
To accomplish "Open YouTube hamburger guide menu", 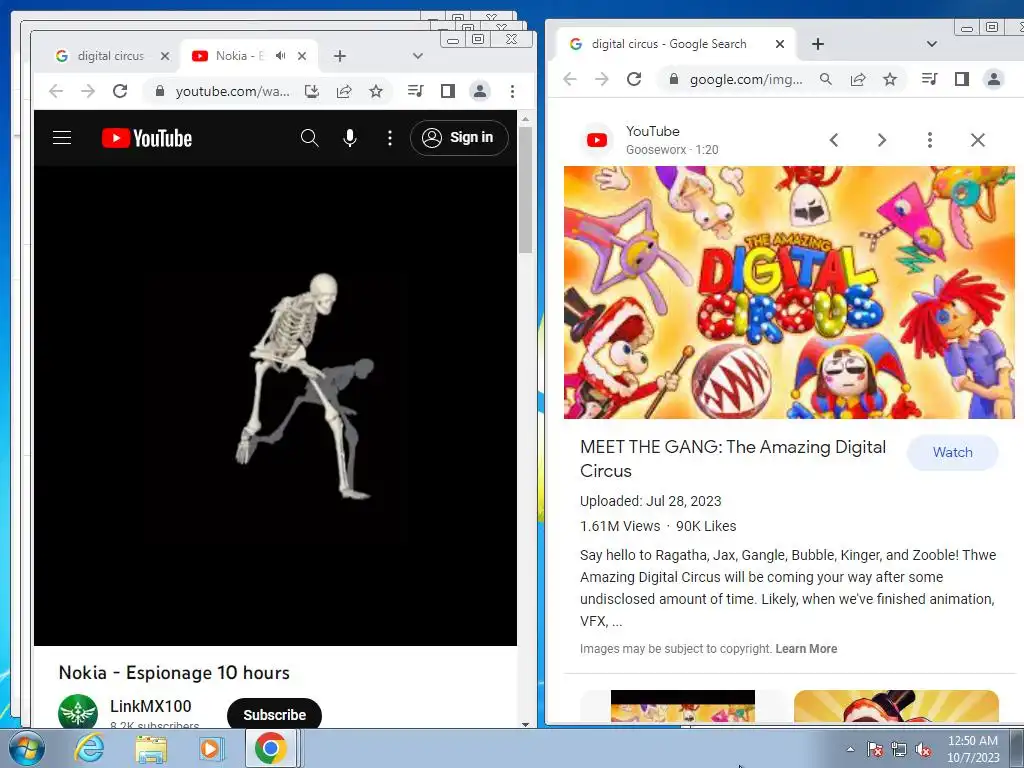I will [62, 138].
